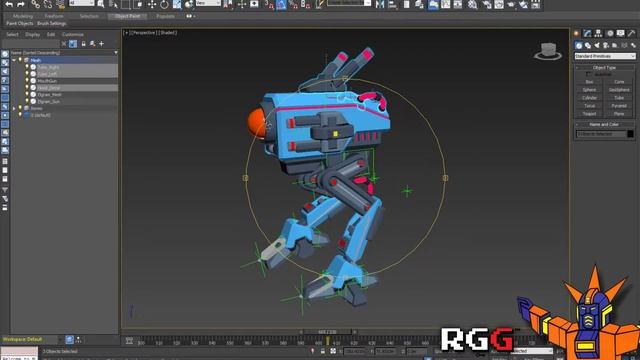The image size is (640, 360).
Task: Activate the Bind to Space Warp tool
Action: [60, 4]
